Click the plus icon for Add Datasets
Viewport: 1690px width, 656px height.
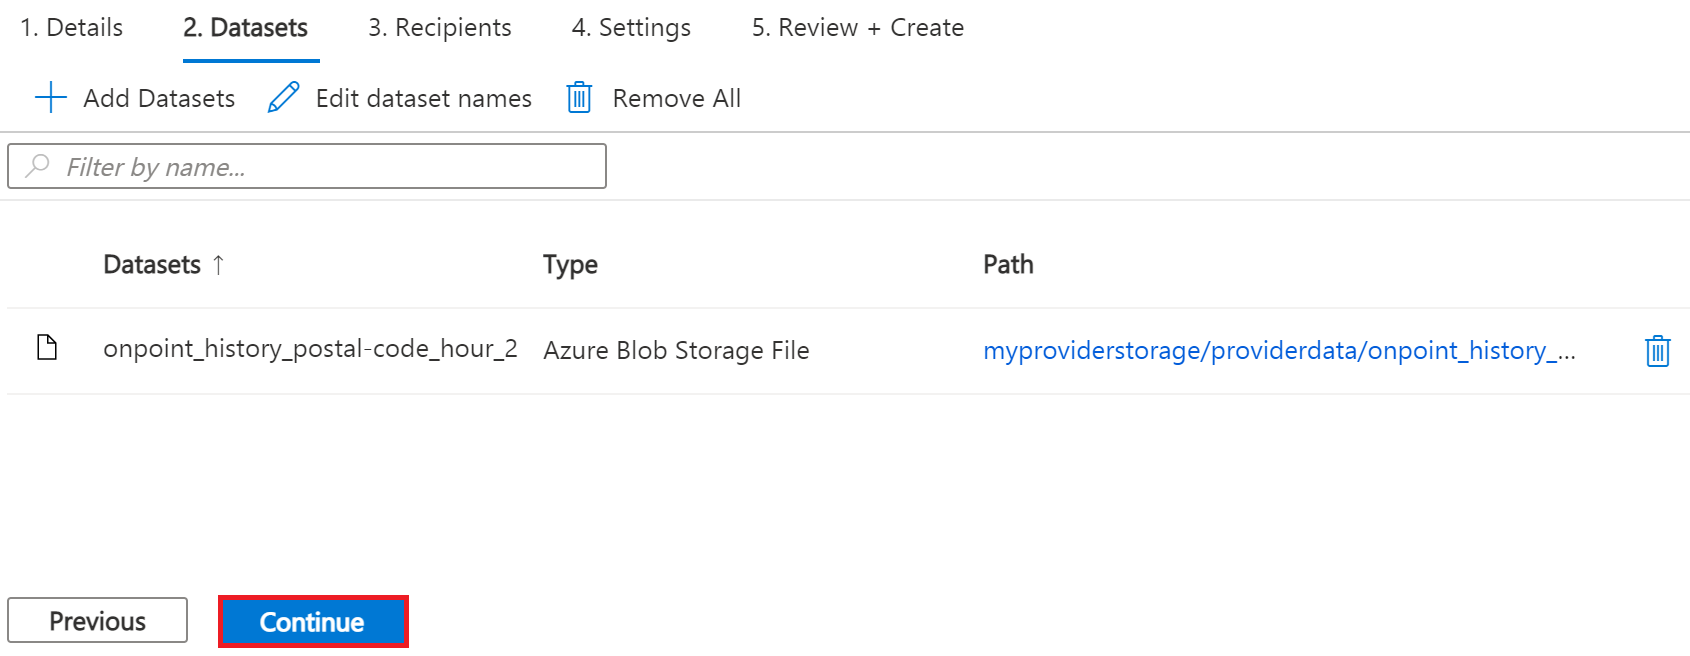click(x=50, y=98)
